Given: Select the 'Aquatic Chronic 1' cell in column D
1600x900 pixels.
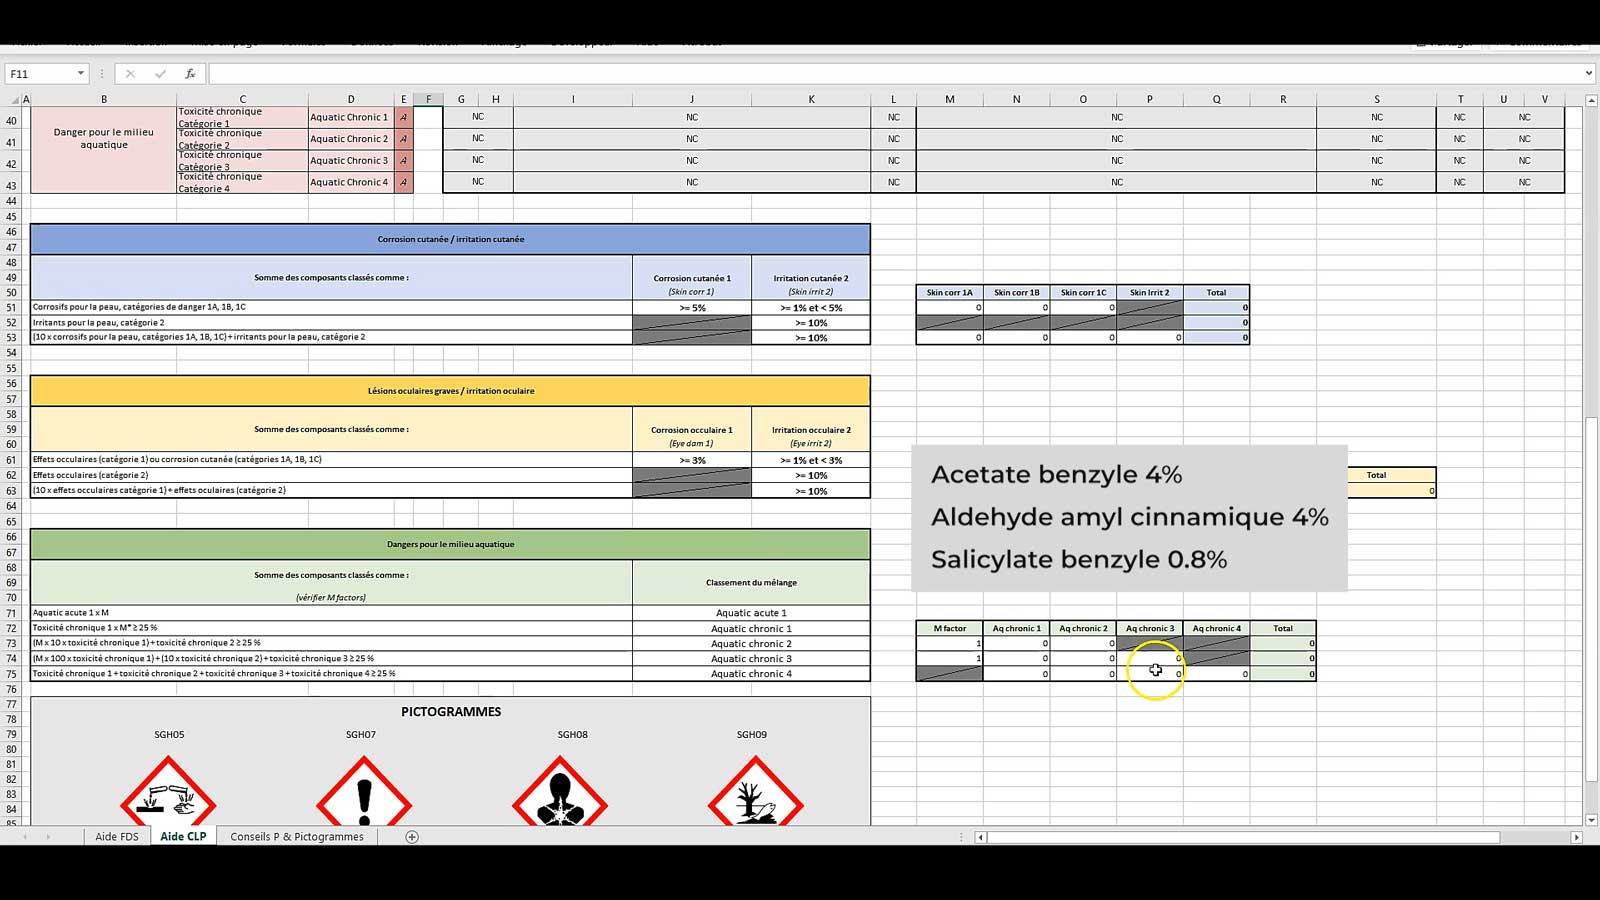Looking at the screenshot, I should [x=351, y=117].
